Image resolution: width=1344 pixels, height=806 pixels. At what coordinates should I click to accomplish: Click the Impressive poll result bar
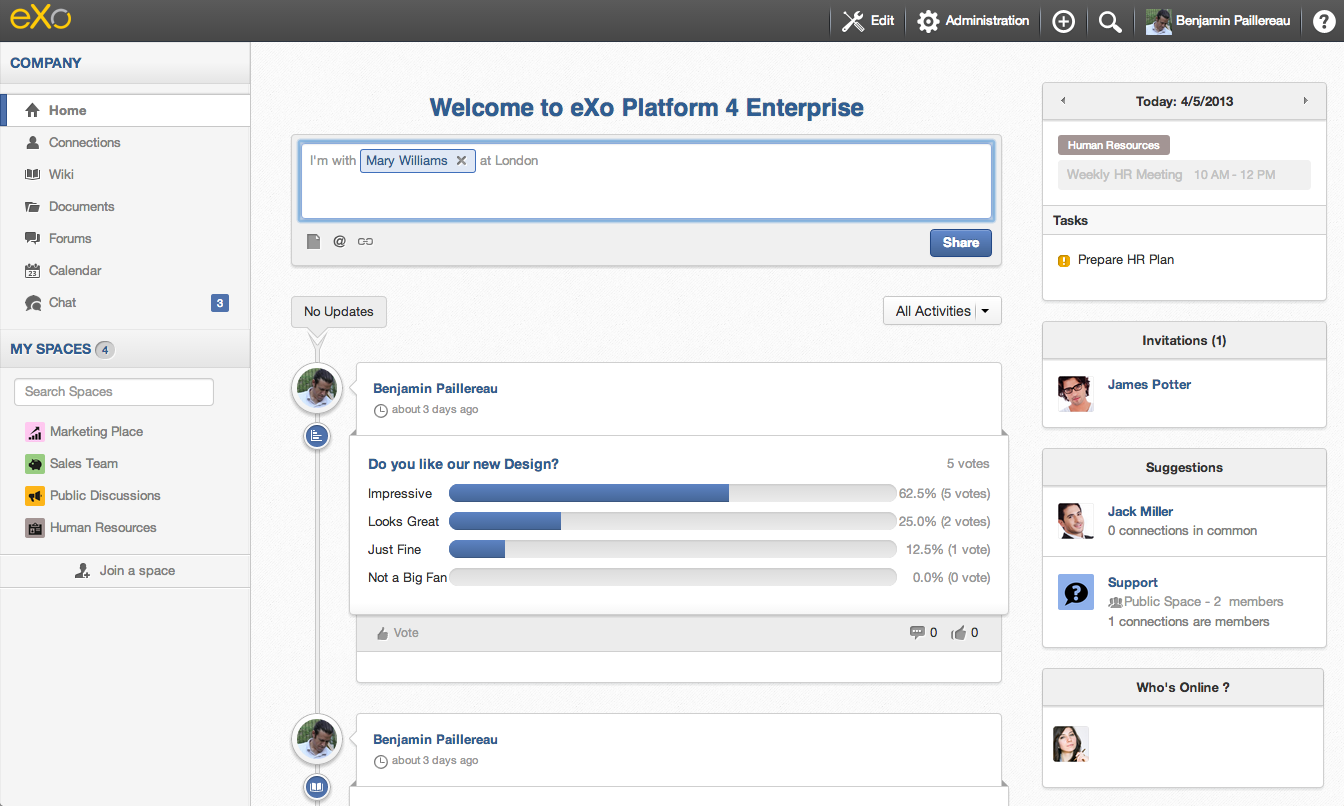(672, 493)
